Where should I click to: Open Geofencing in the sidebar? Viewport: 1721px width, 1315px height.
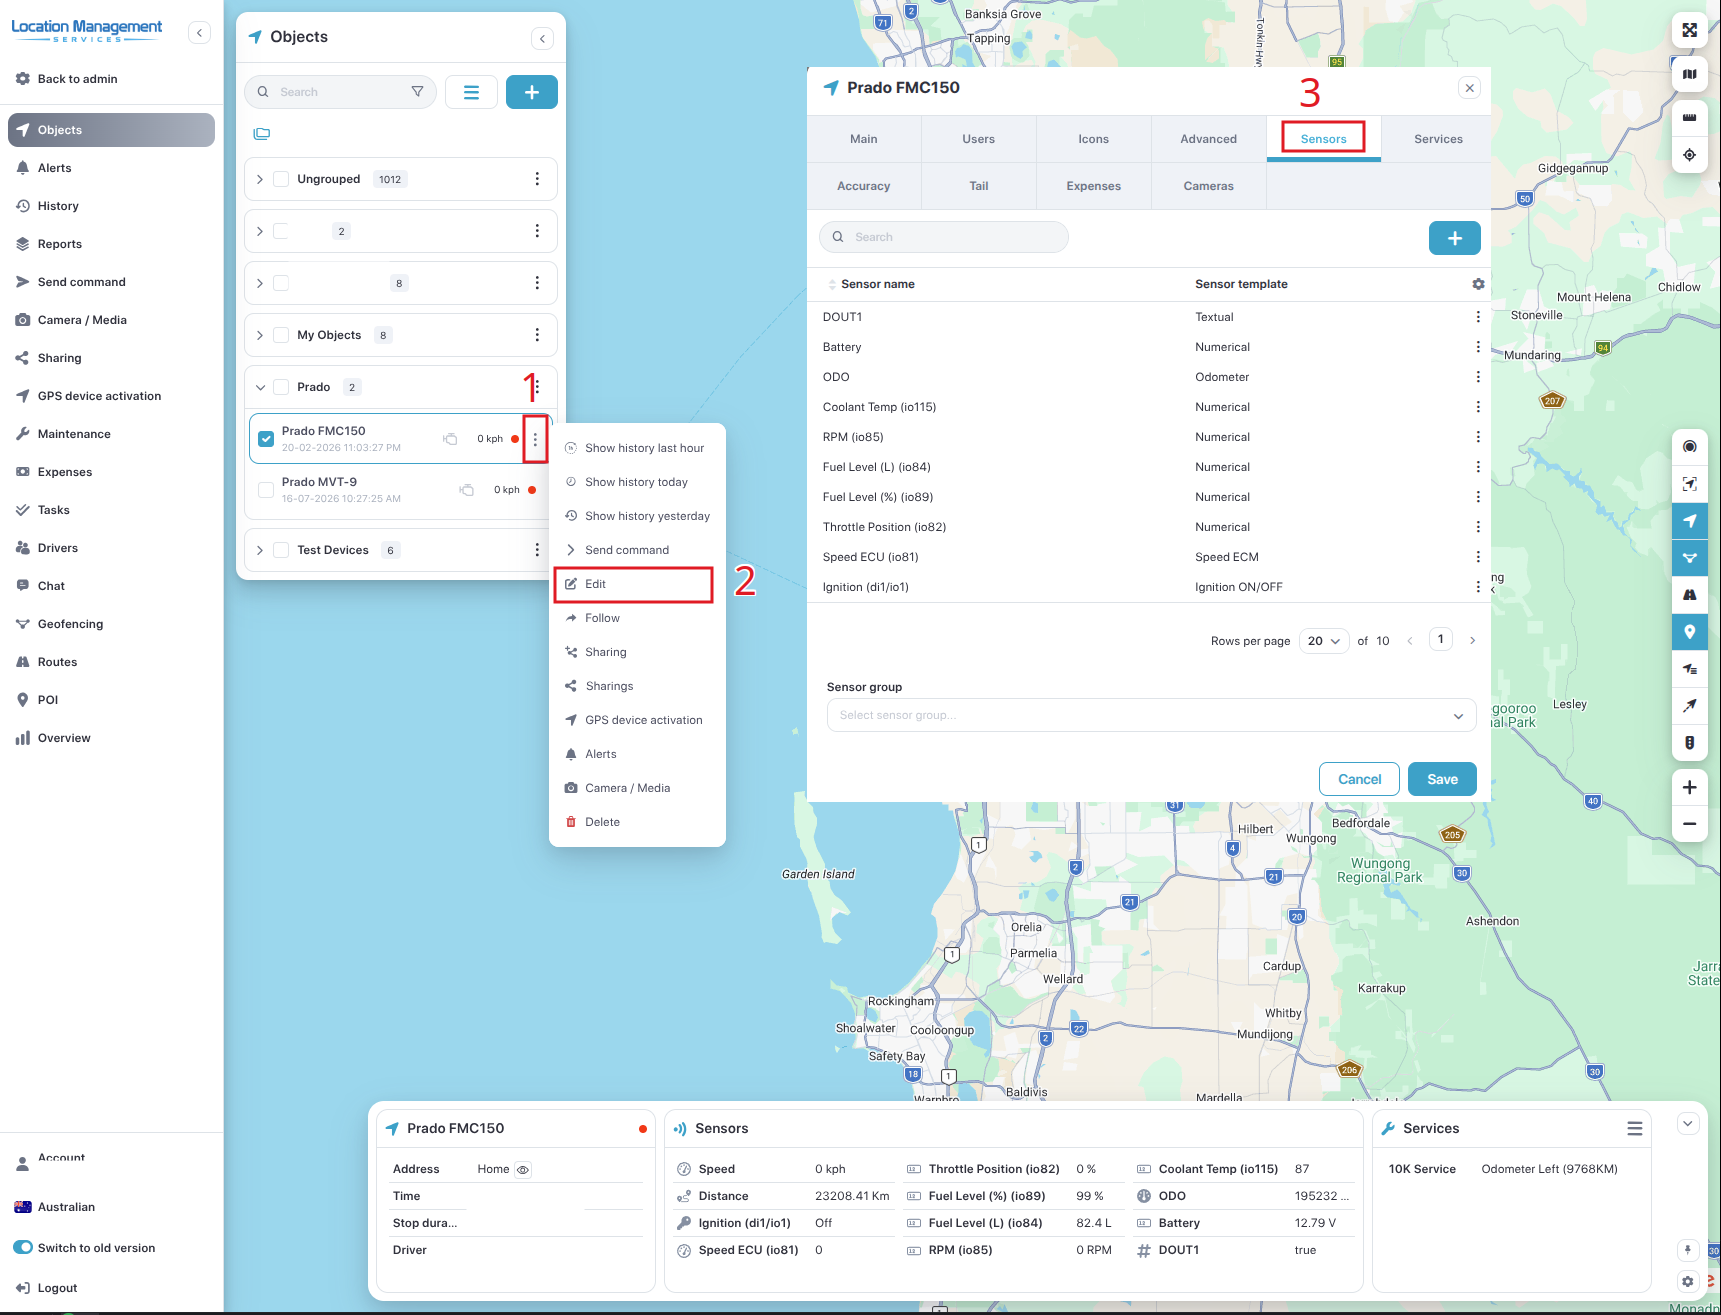[70, 624]
